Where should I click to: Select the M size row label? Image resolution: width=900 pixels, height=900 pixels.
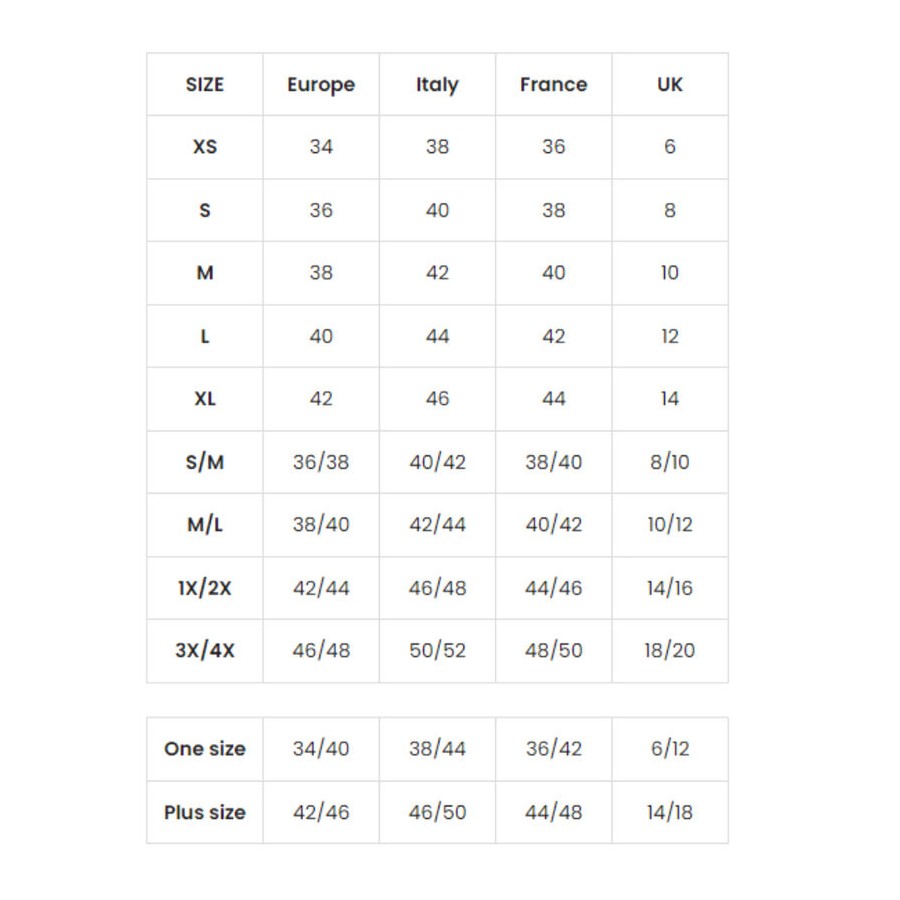coord(205,273)
